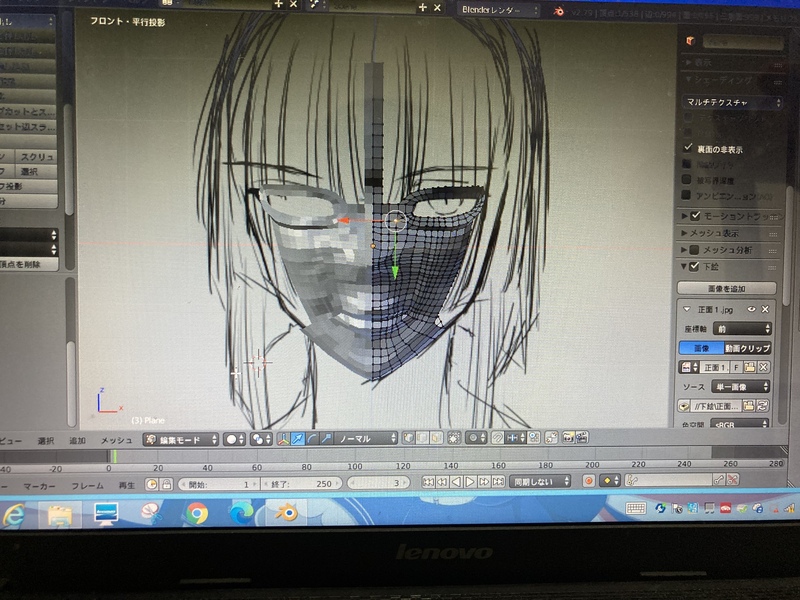Viewport: 800px width, 600px height.
Task: Switch to edge select mode
Action: (422, 438)
